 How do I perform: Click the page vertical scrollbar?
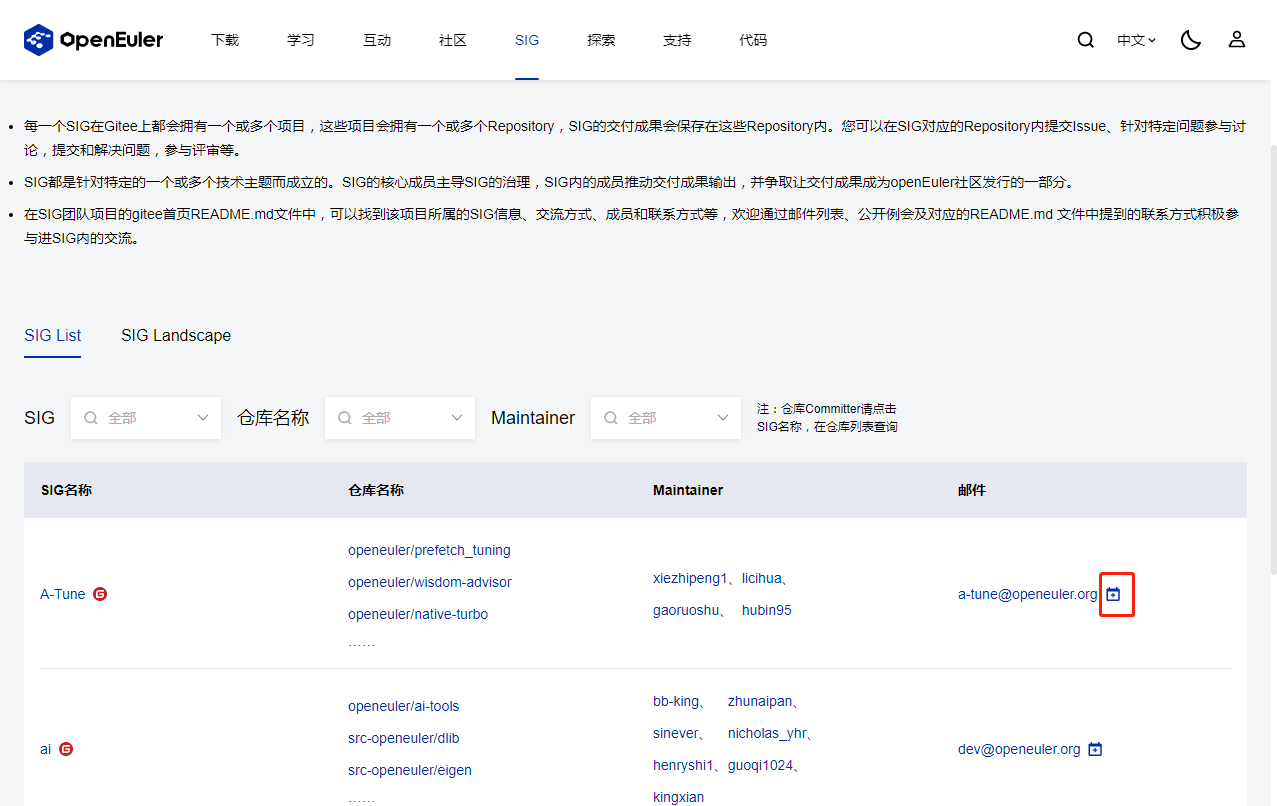coord(1272,350)
